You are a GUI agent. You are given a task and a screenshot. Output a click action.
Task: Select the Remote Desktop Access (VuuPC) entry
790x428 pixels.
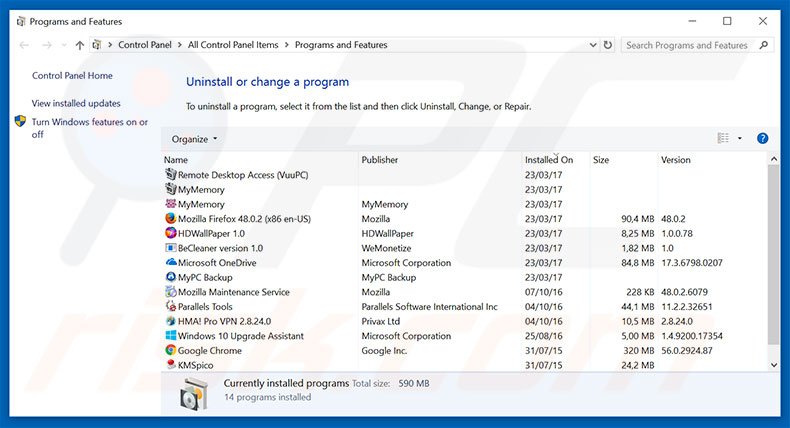tap(243, 175)
